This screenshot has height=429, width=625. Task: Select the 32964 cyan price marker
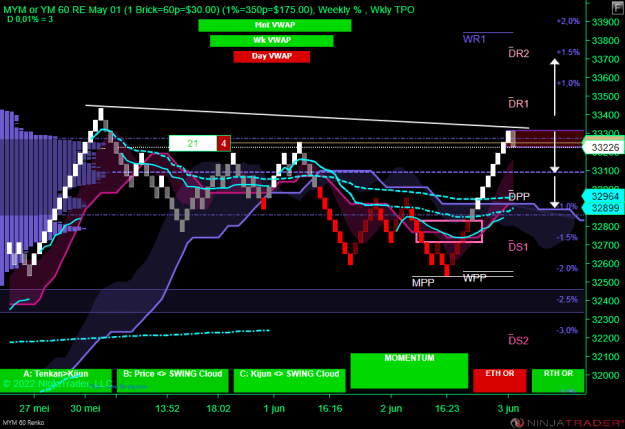(603, 196)
